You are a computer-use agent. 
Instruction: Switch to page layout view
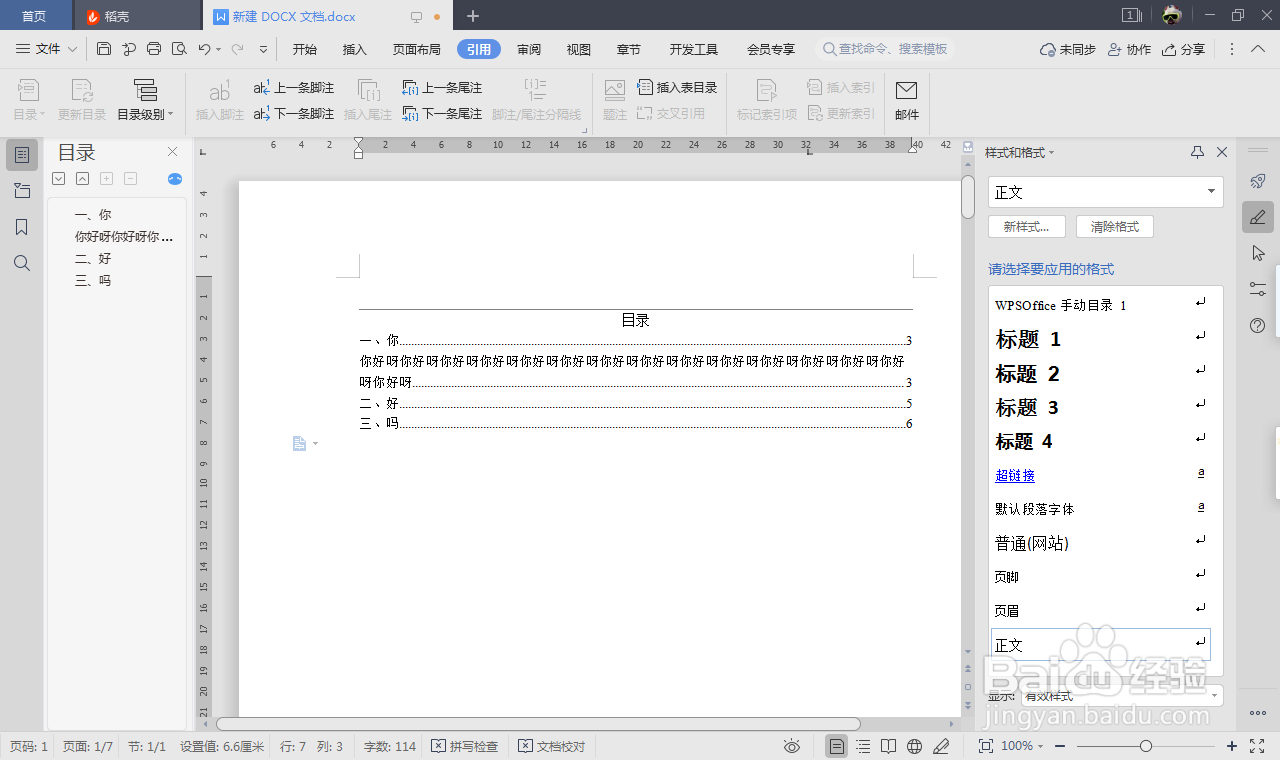click(837, 746)
